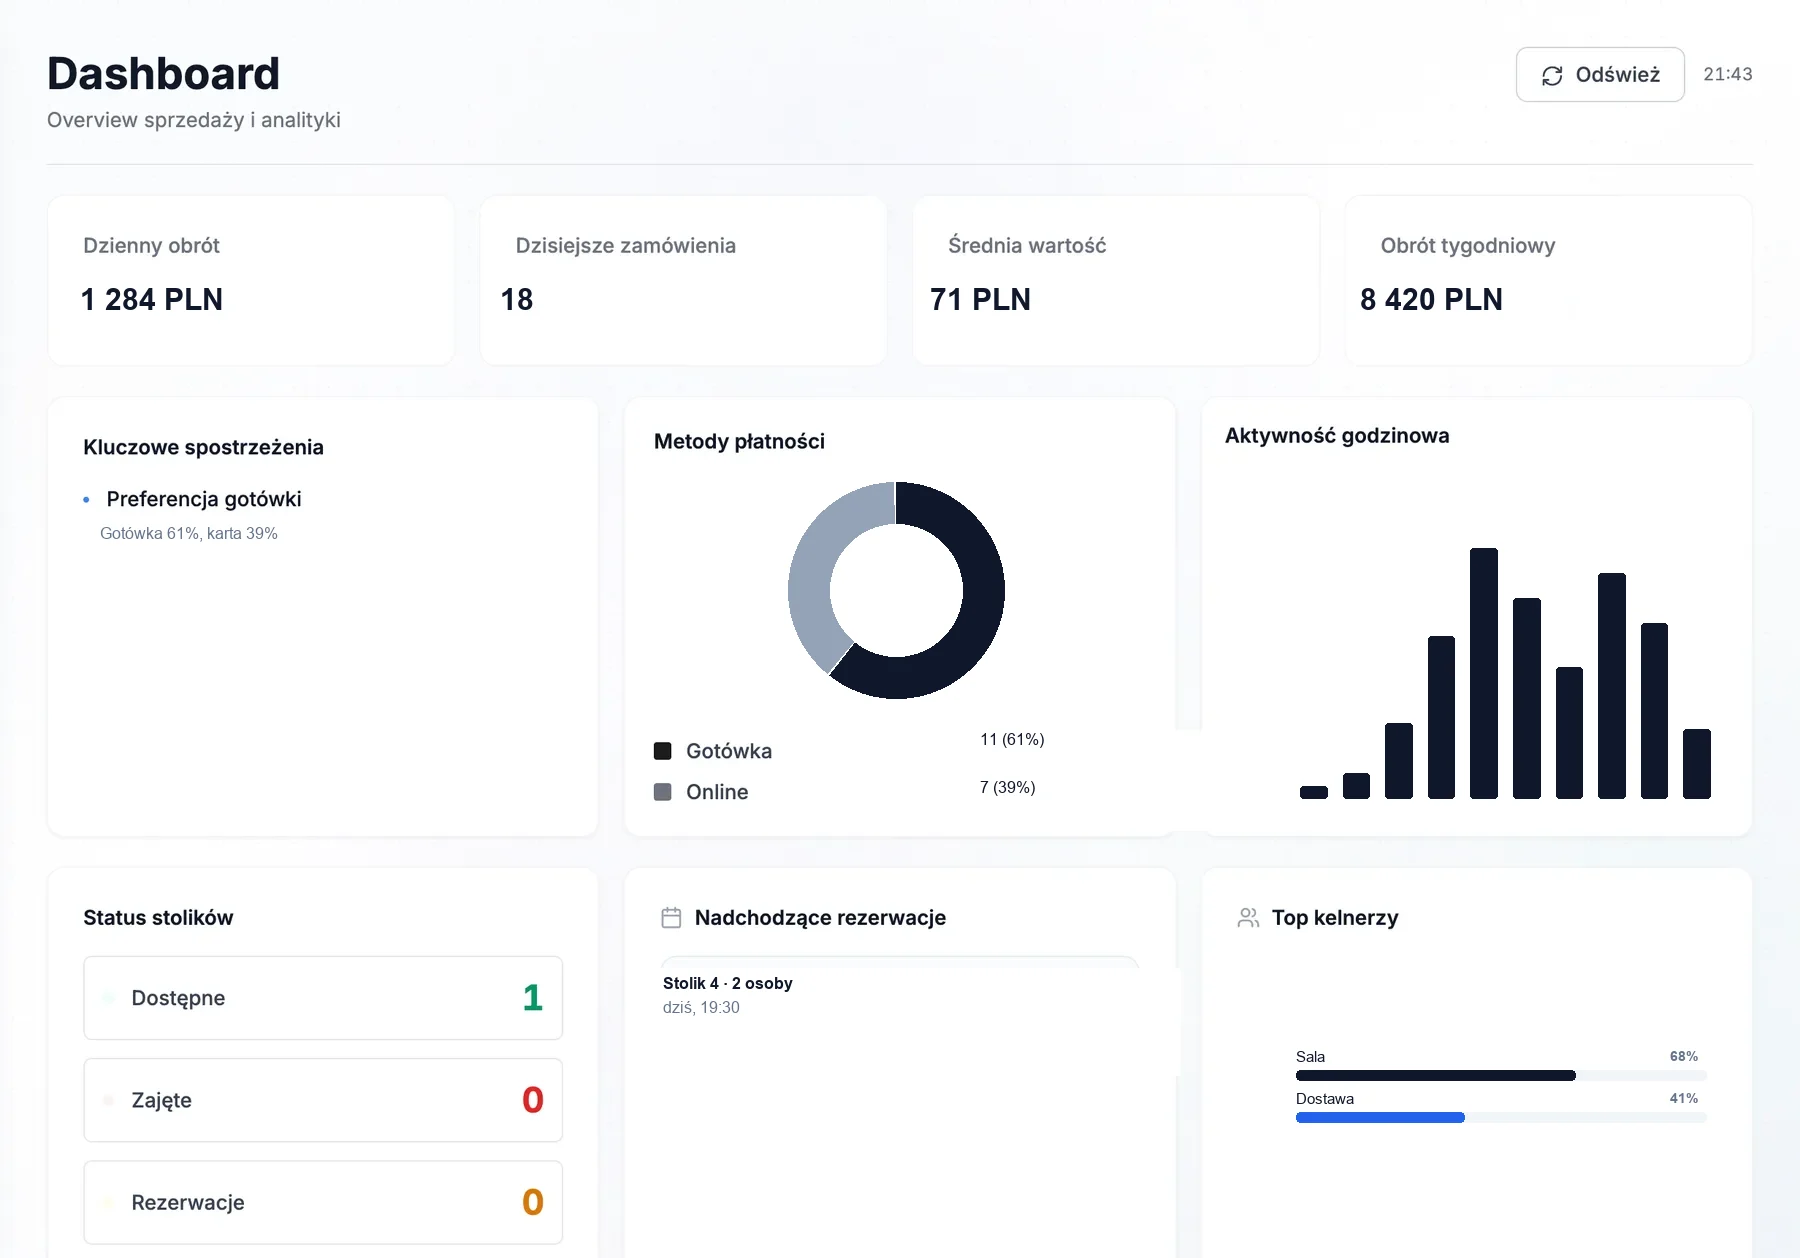Click the black Gotówka legend swatch
The height and width of the screenshot is (1258, 1800).
pos(662,751)
